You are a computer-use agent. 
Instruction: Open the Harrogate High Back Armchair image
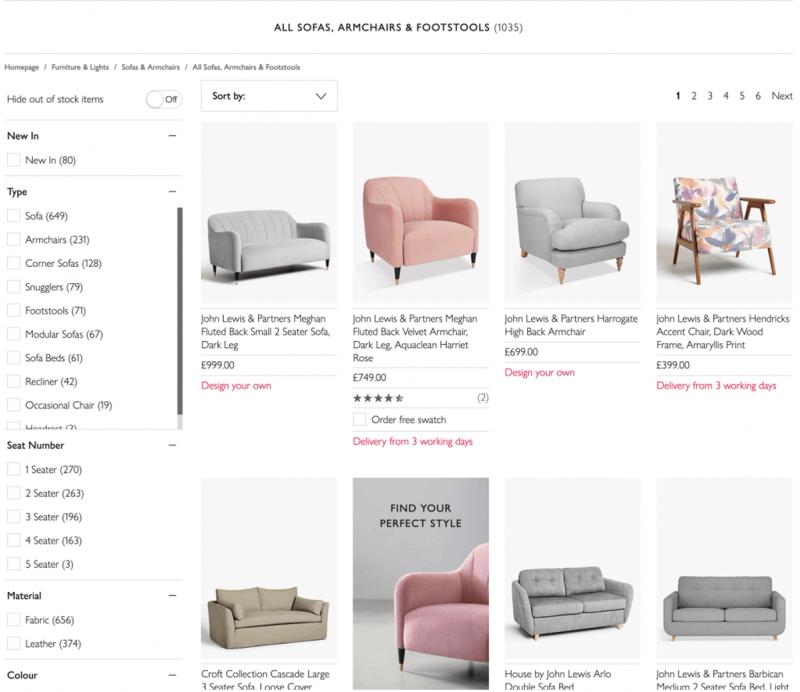(572, 212)
